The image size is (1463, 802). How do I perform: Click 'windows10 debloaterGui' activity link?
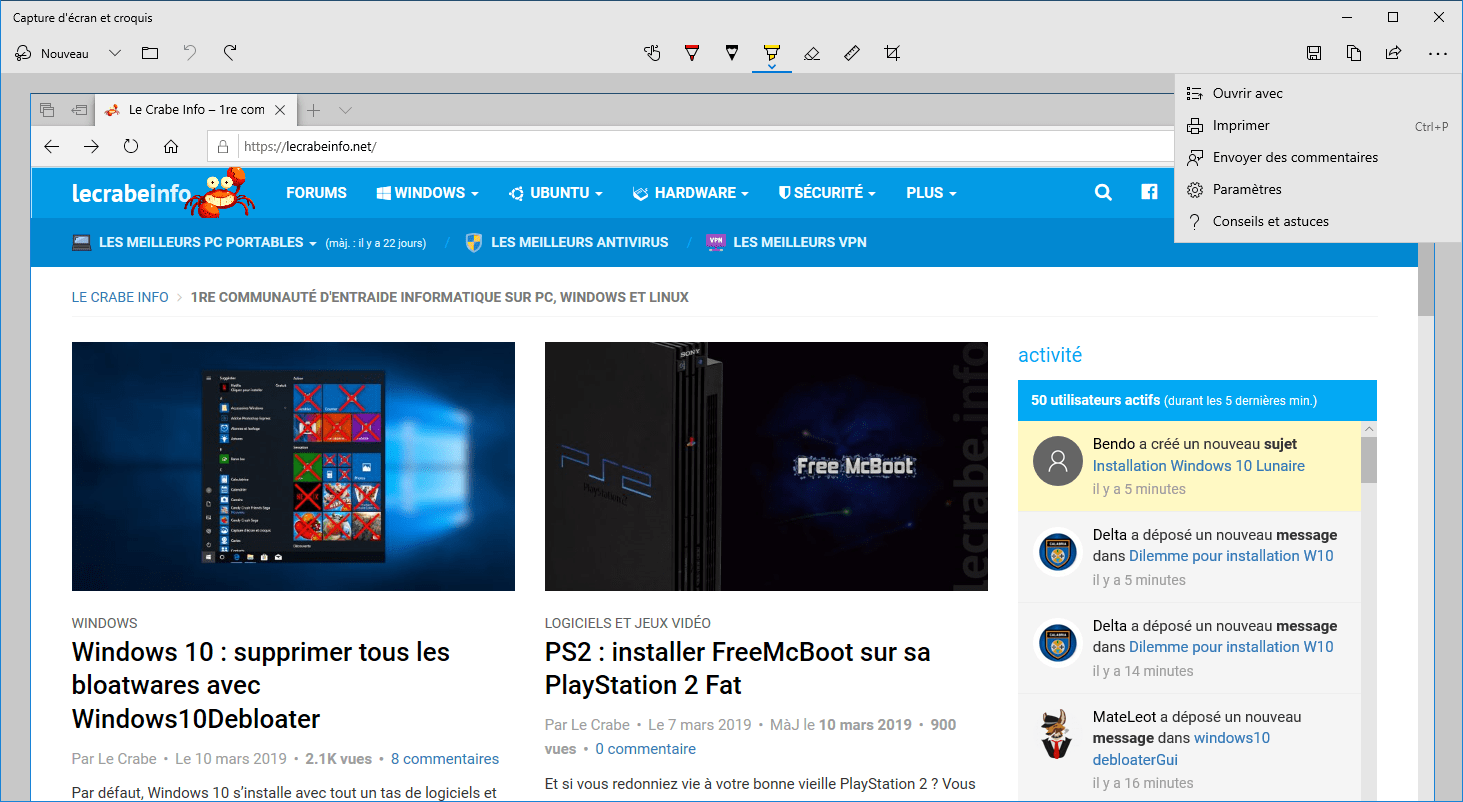(x=1181, y=749)
